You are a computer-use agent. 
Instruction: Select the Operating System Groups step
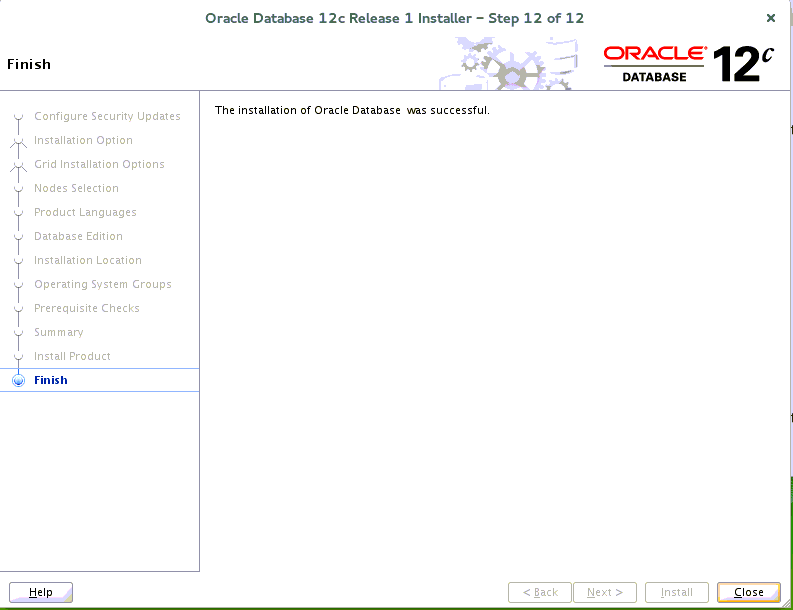point(103,284)
